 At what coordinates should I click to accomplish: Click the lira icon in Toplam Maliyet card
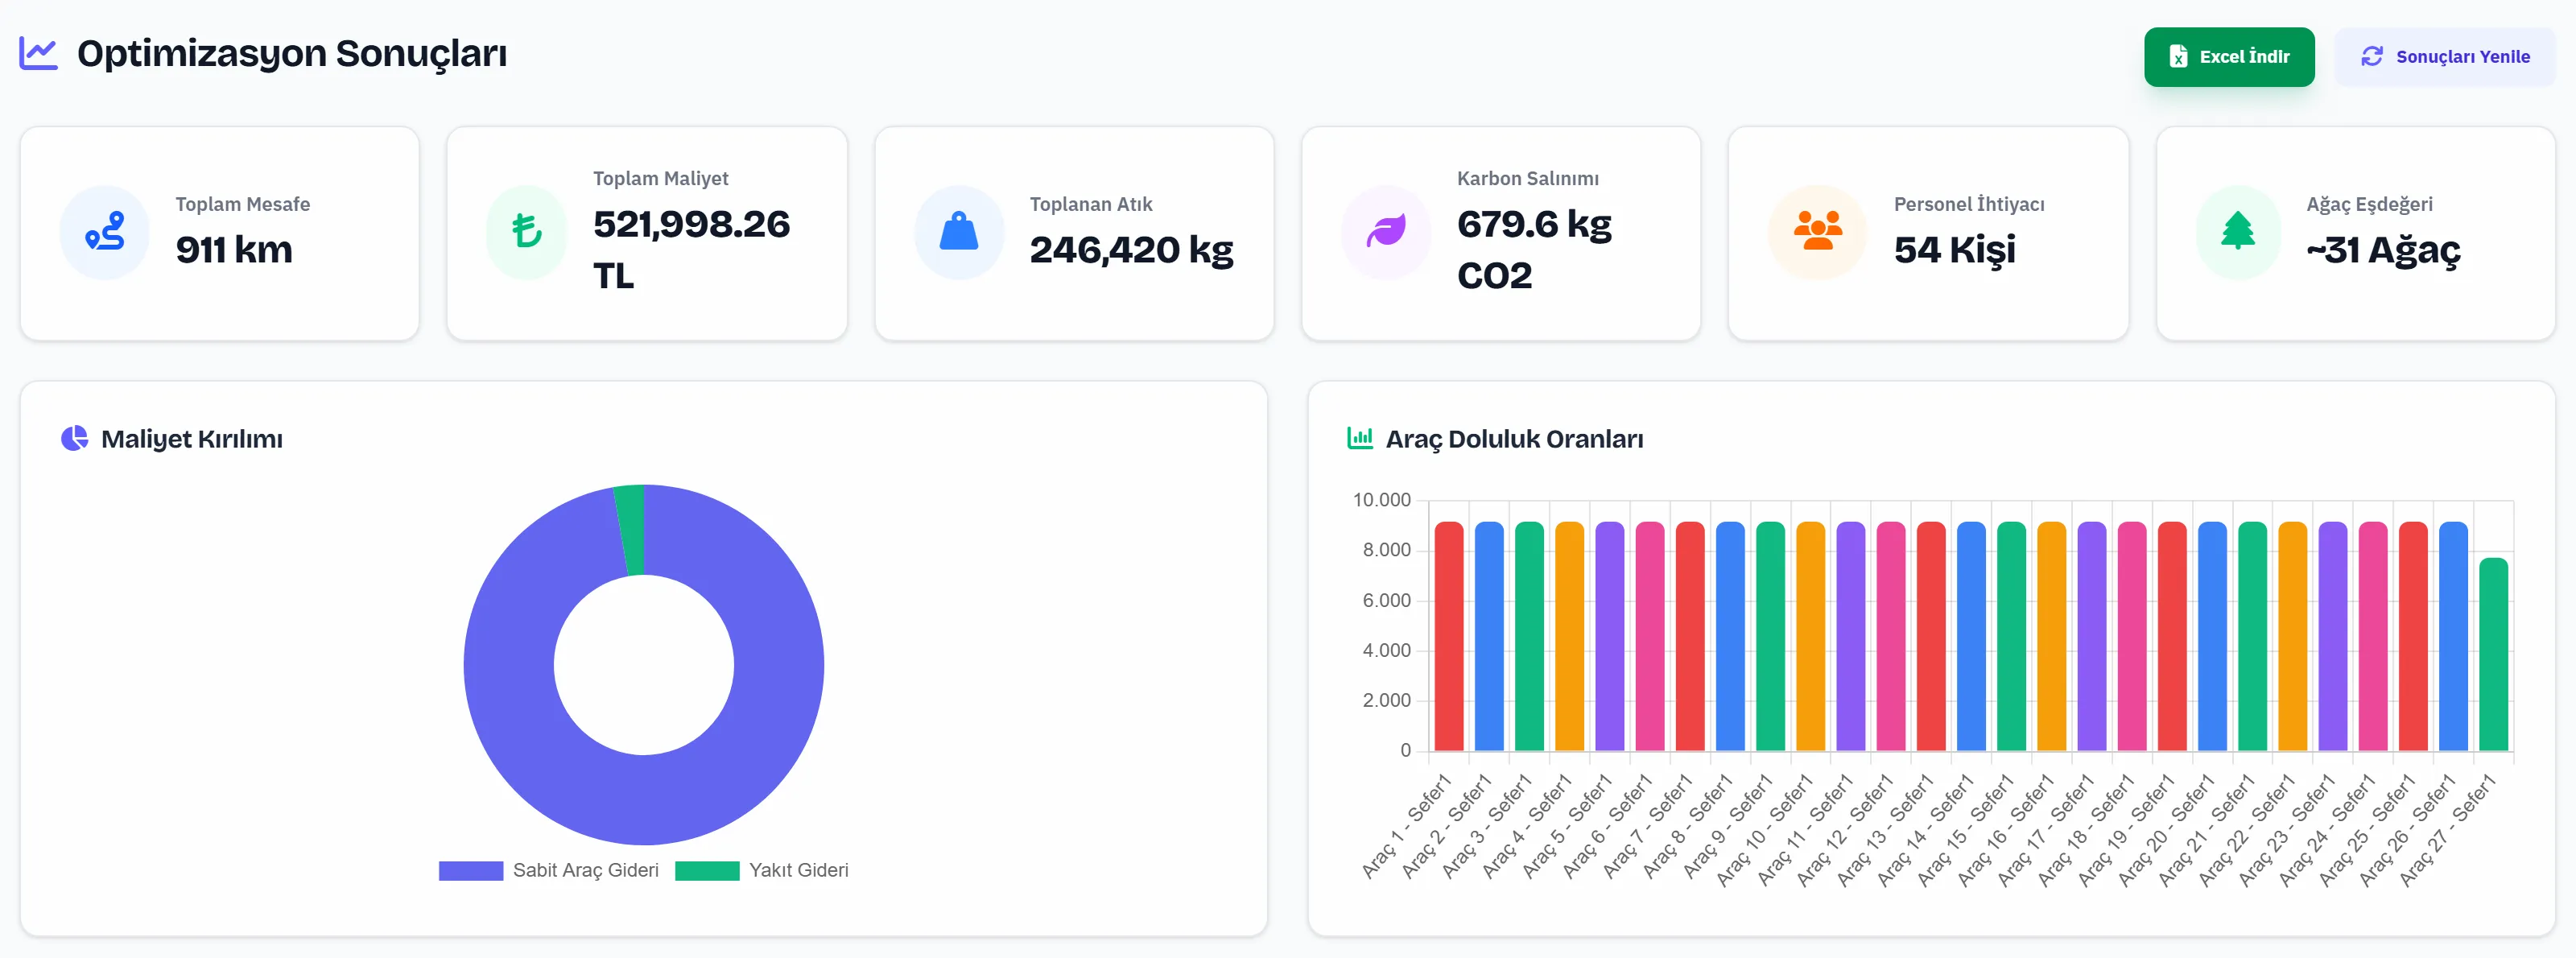(x=526, y=232)
